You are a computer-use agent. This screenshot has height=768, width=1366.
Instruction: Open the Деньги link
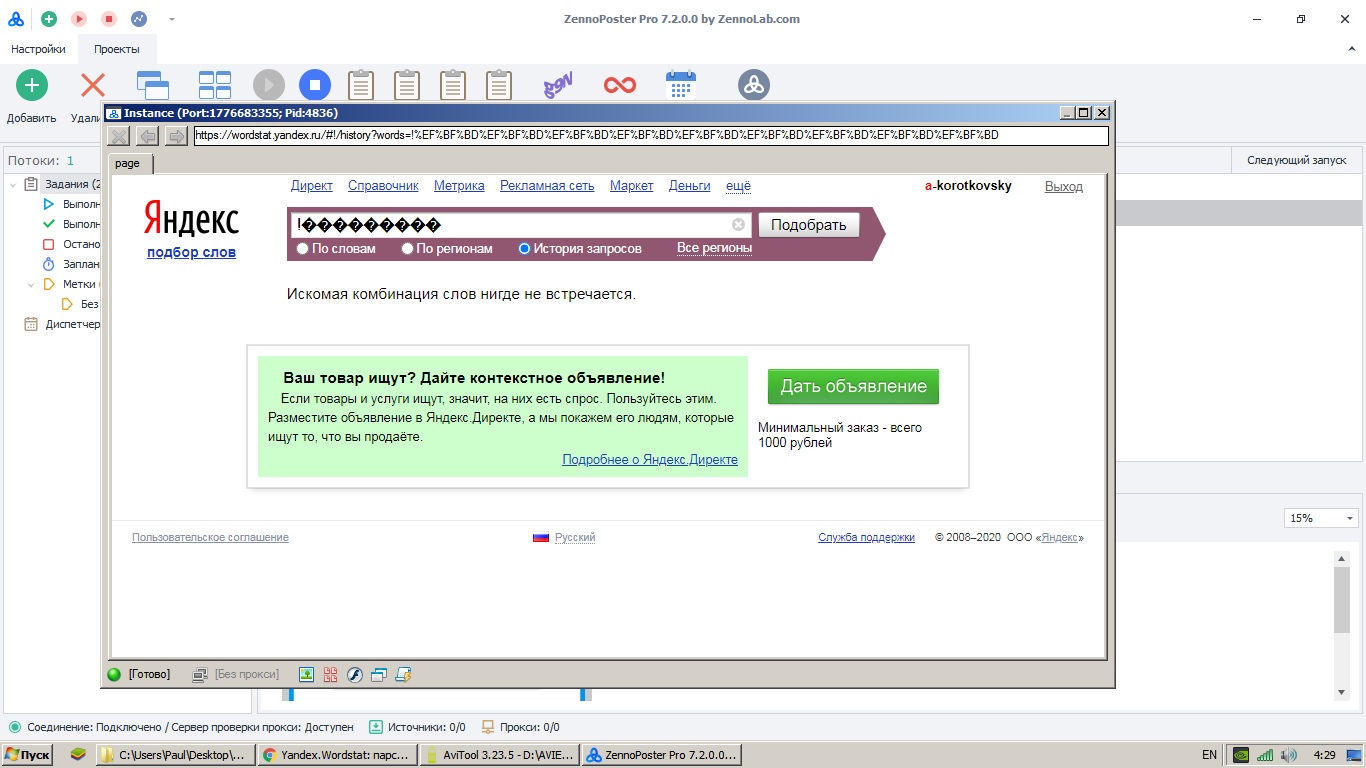[690, 186]
